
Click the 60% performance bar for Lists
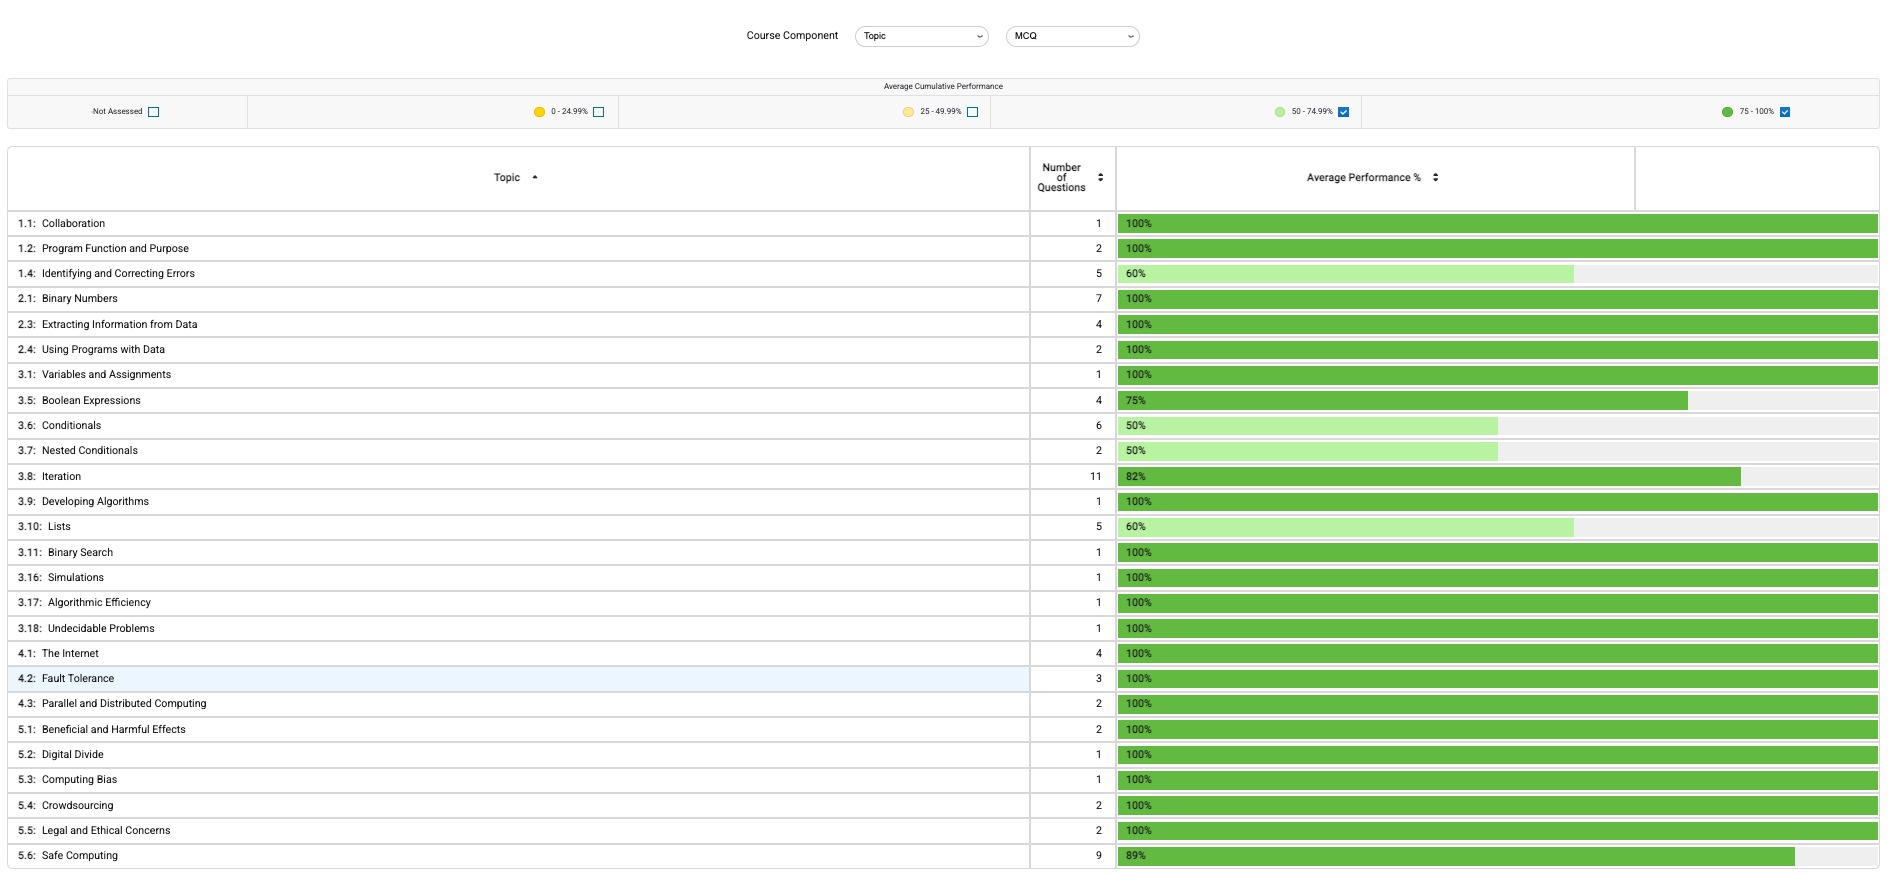click(x=1345, y=527)
